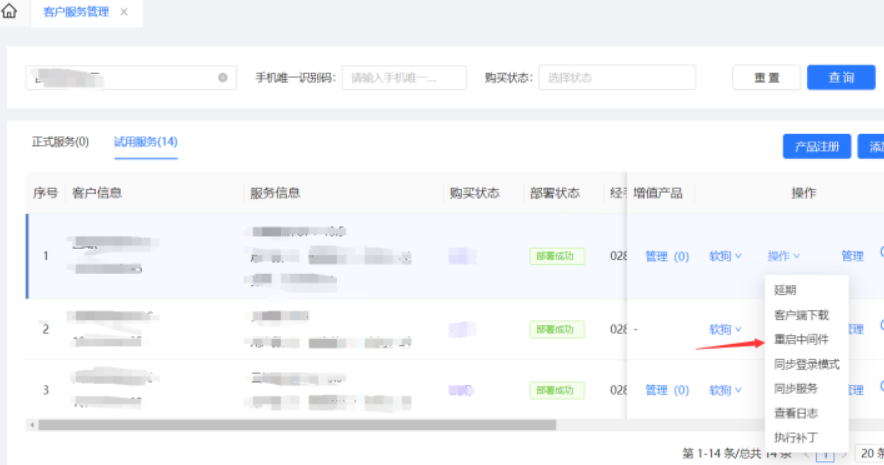Click the 产品注册 button
Viewport: 884px width, 465px height.
(816, 146)
